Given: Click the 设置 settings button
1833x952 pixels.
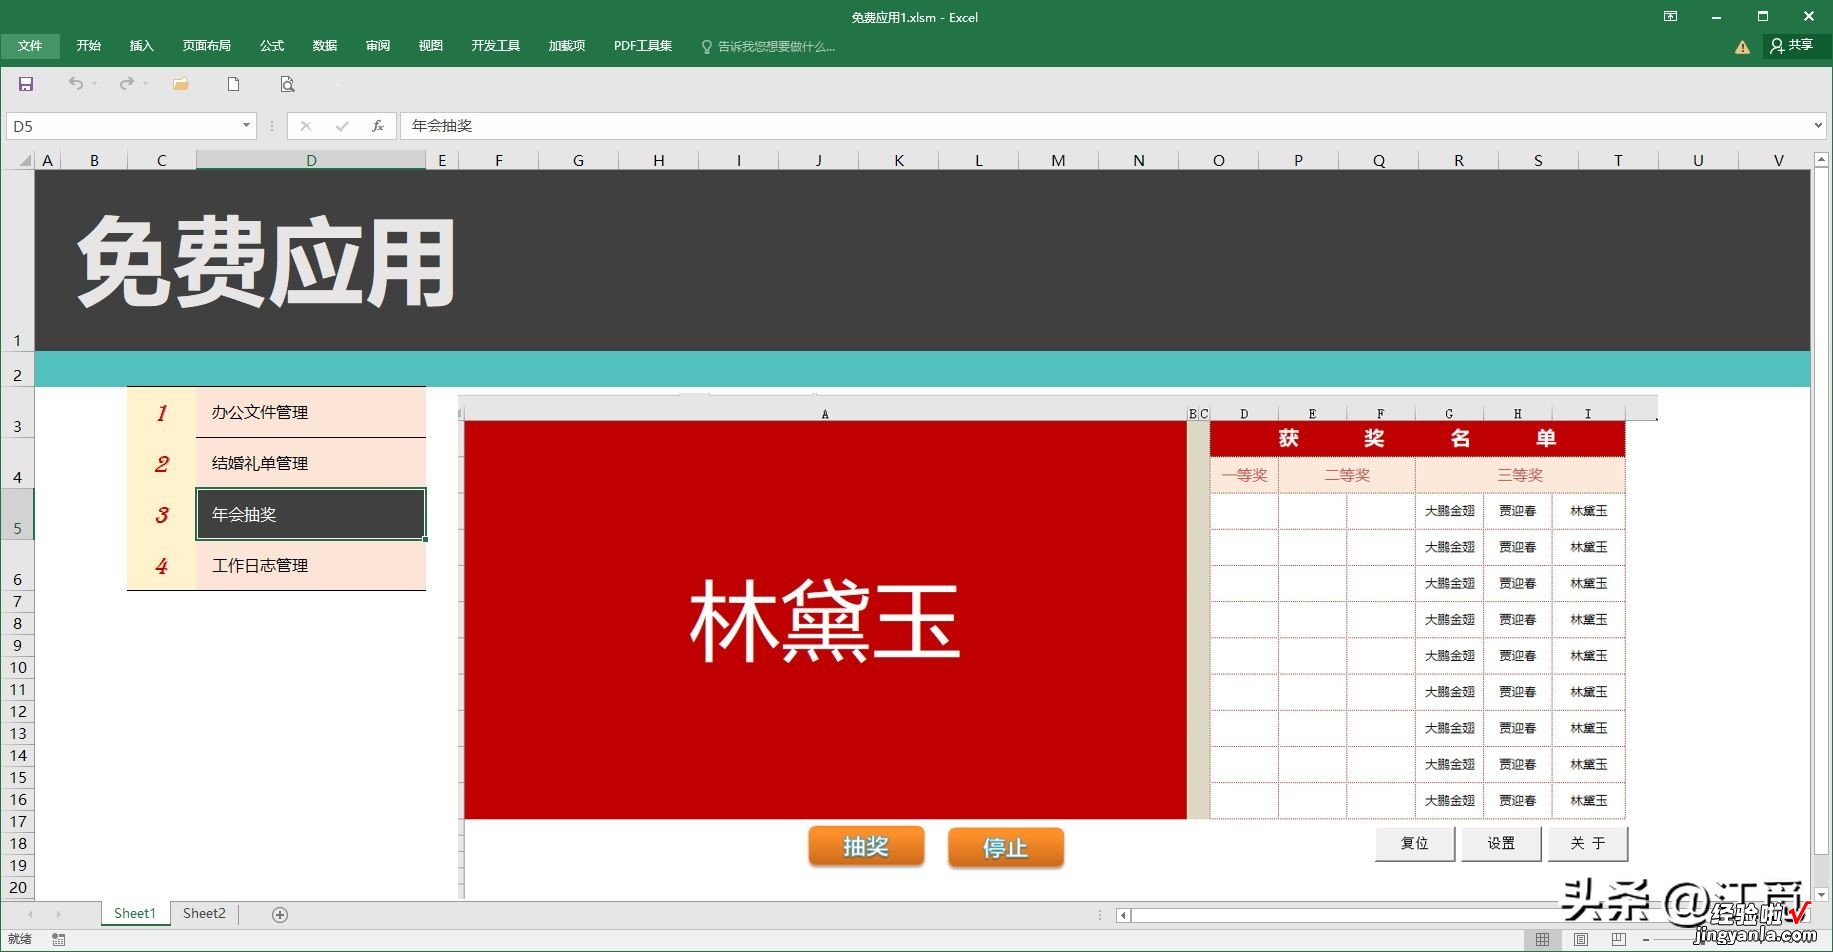Looking at the screenshot, I should tap(1501, 843).
